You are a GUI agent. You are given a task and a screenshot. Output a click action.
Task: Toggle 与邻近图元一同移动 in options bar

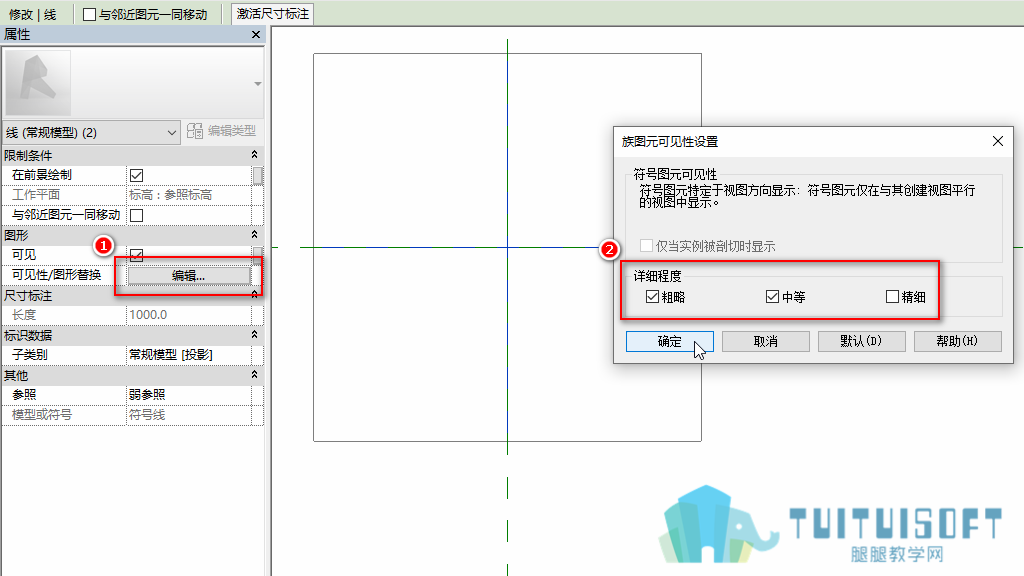click(89, 14)
